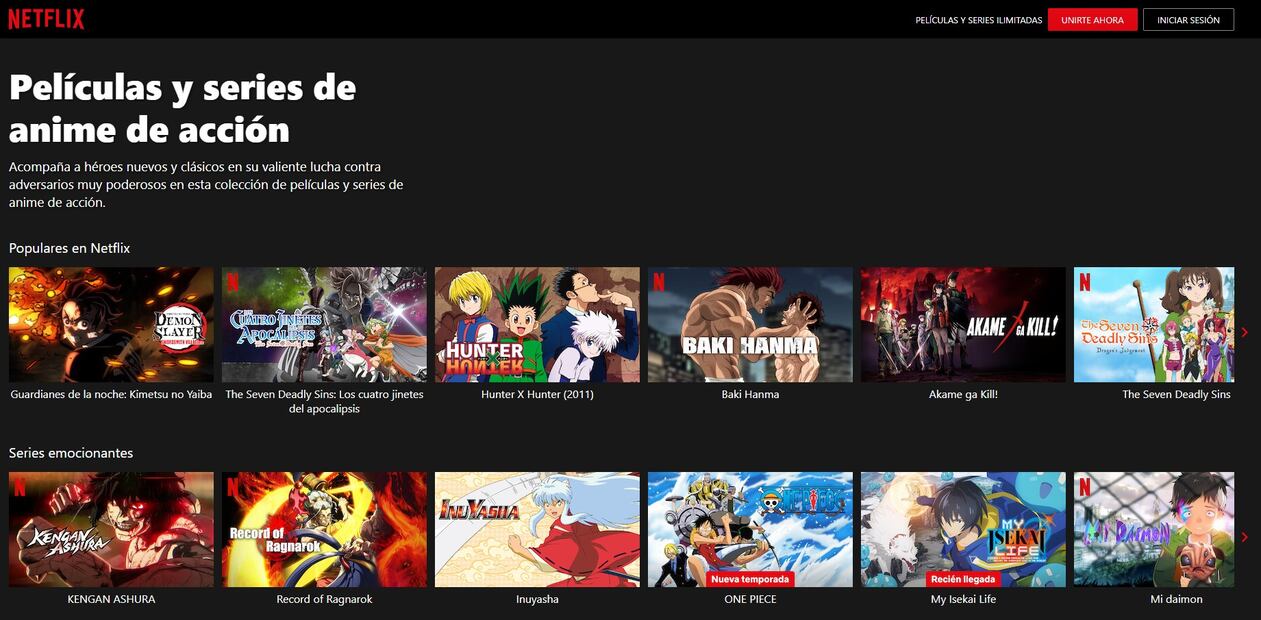The height and width of the screenshot is (620, 1261).
Task: Choose the Akame ga Kill! thumbnail
Action: click(x=963, y=324)
